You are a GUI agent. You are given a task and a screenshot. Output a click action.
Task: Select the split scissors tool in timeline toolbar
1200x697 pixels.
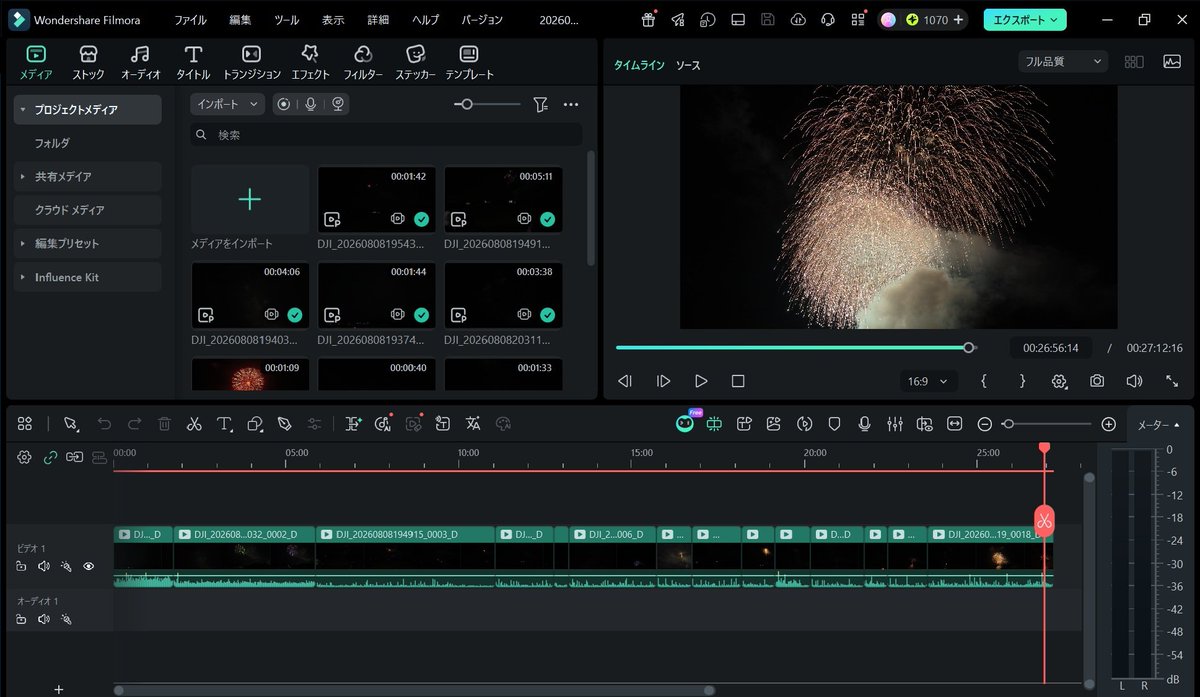pos(194,424)
